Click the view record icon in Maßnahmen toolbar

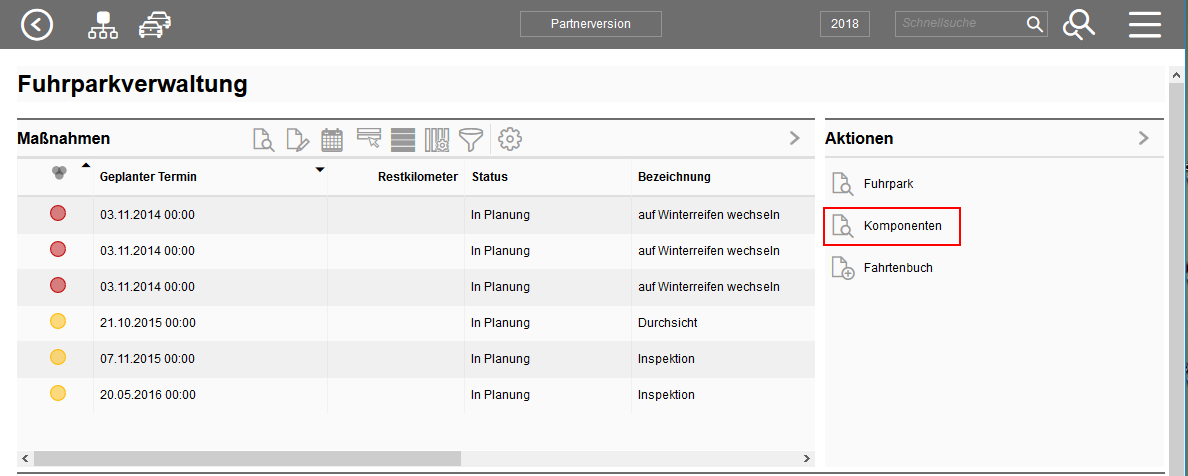point(263,140)
